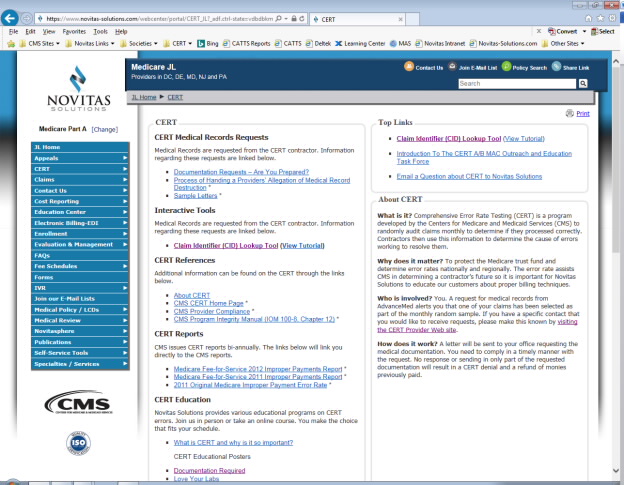
Task: Click the green Policy Search icon
Action: point(506,66)
